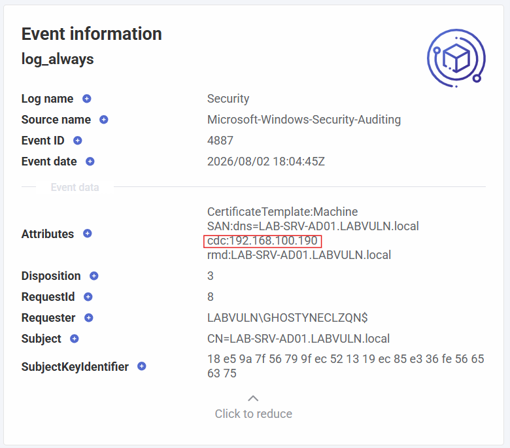This screenshot has width=510, height=448.
Task: Add Event ID filter via plus icon
Action: pyautogui.click(x=78, y=141)
